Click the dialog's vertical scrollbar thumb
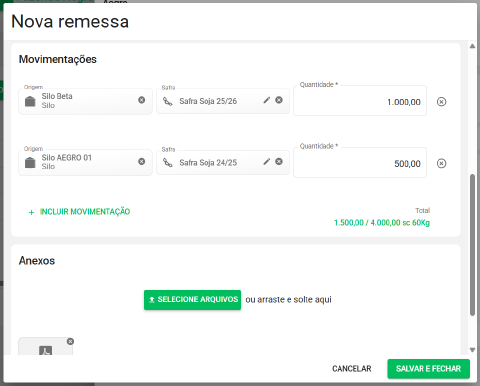The height and width of the screenshot is (386, 480). pyautogui.click(x=472, y=244)
